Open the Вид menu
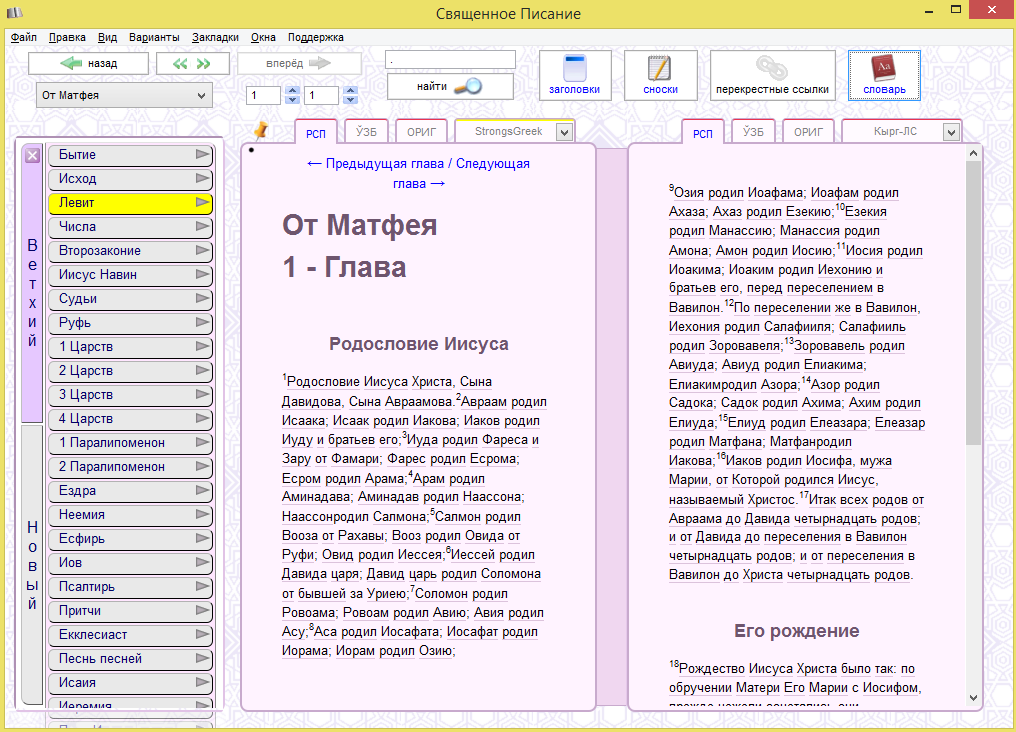This screenshot has height=732, width=1016. point(108,38)
